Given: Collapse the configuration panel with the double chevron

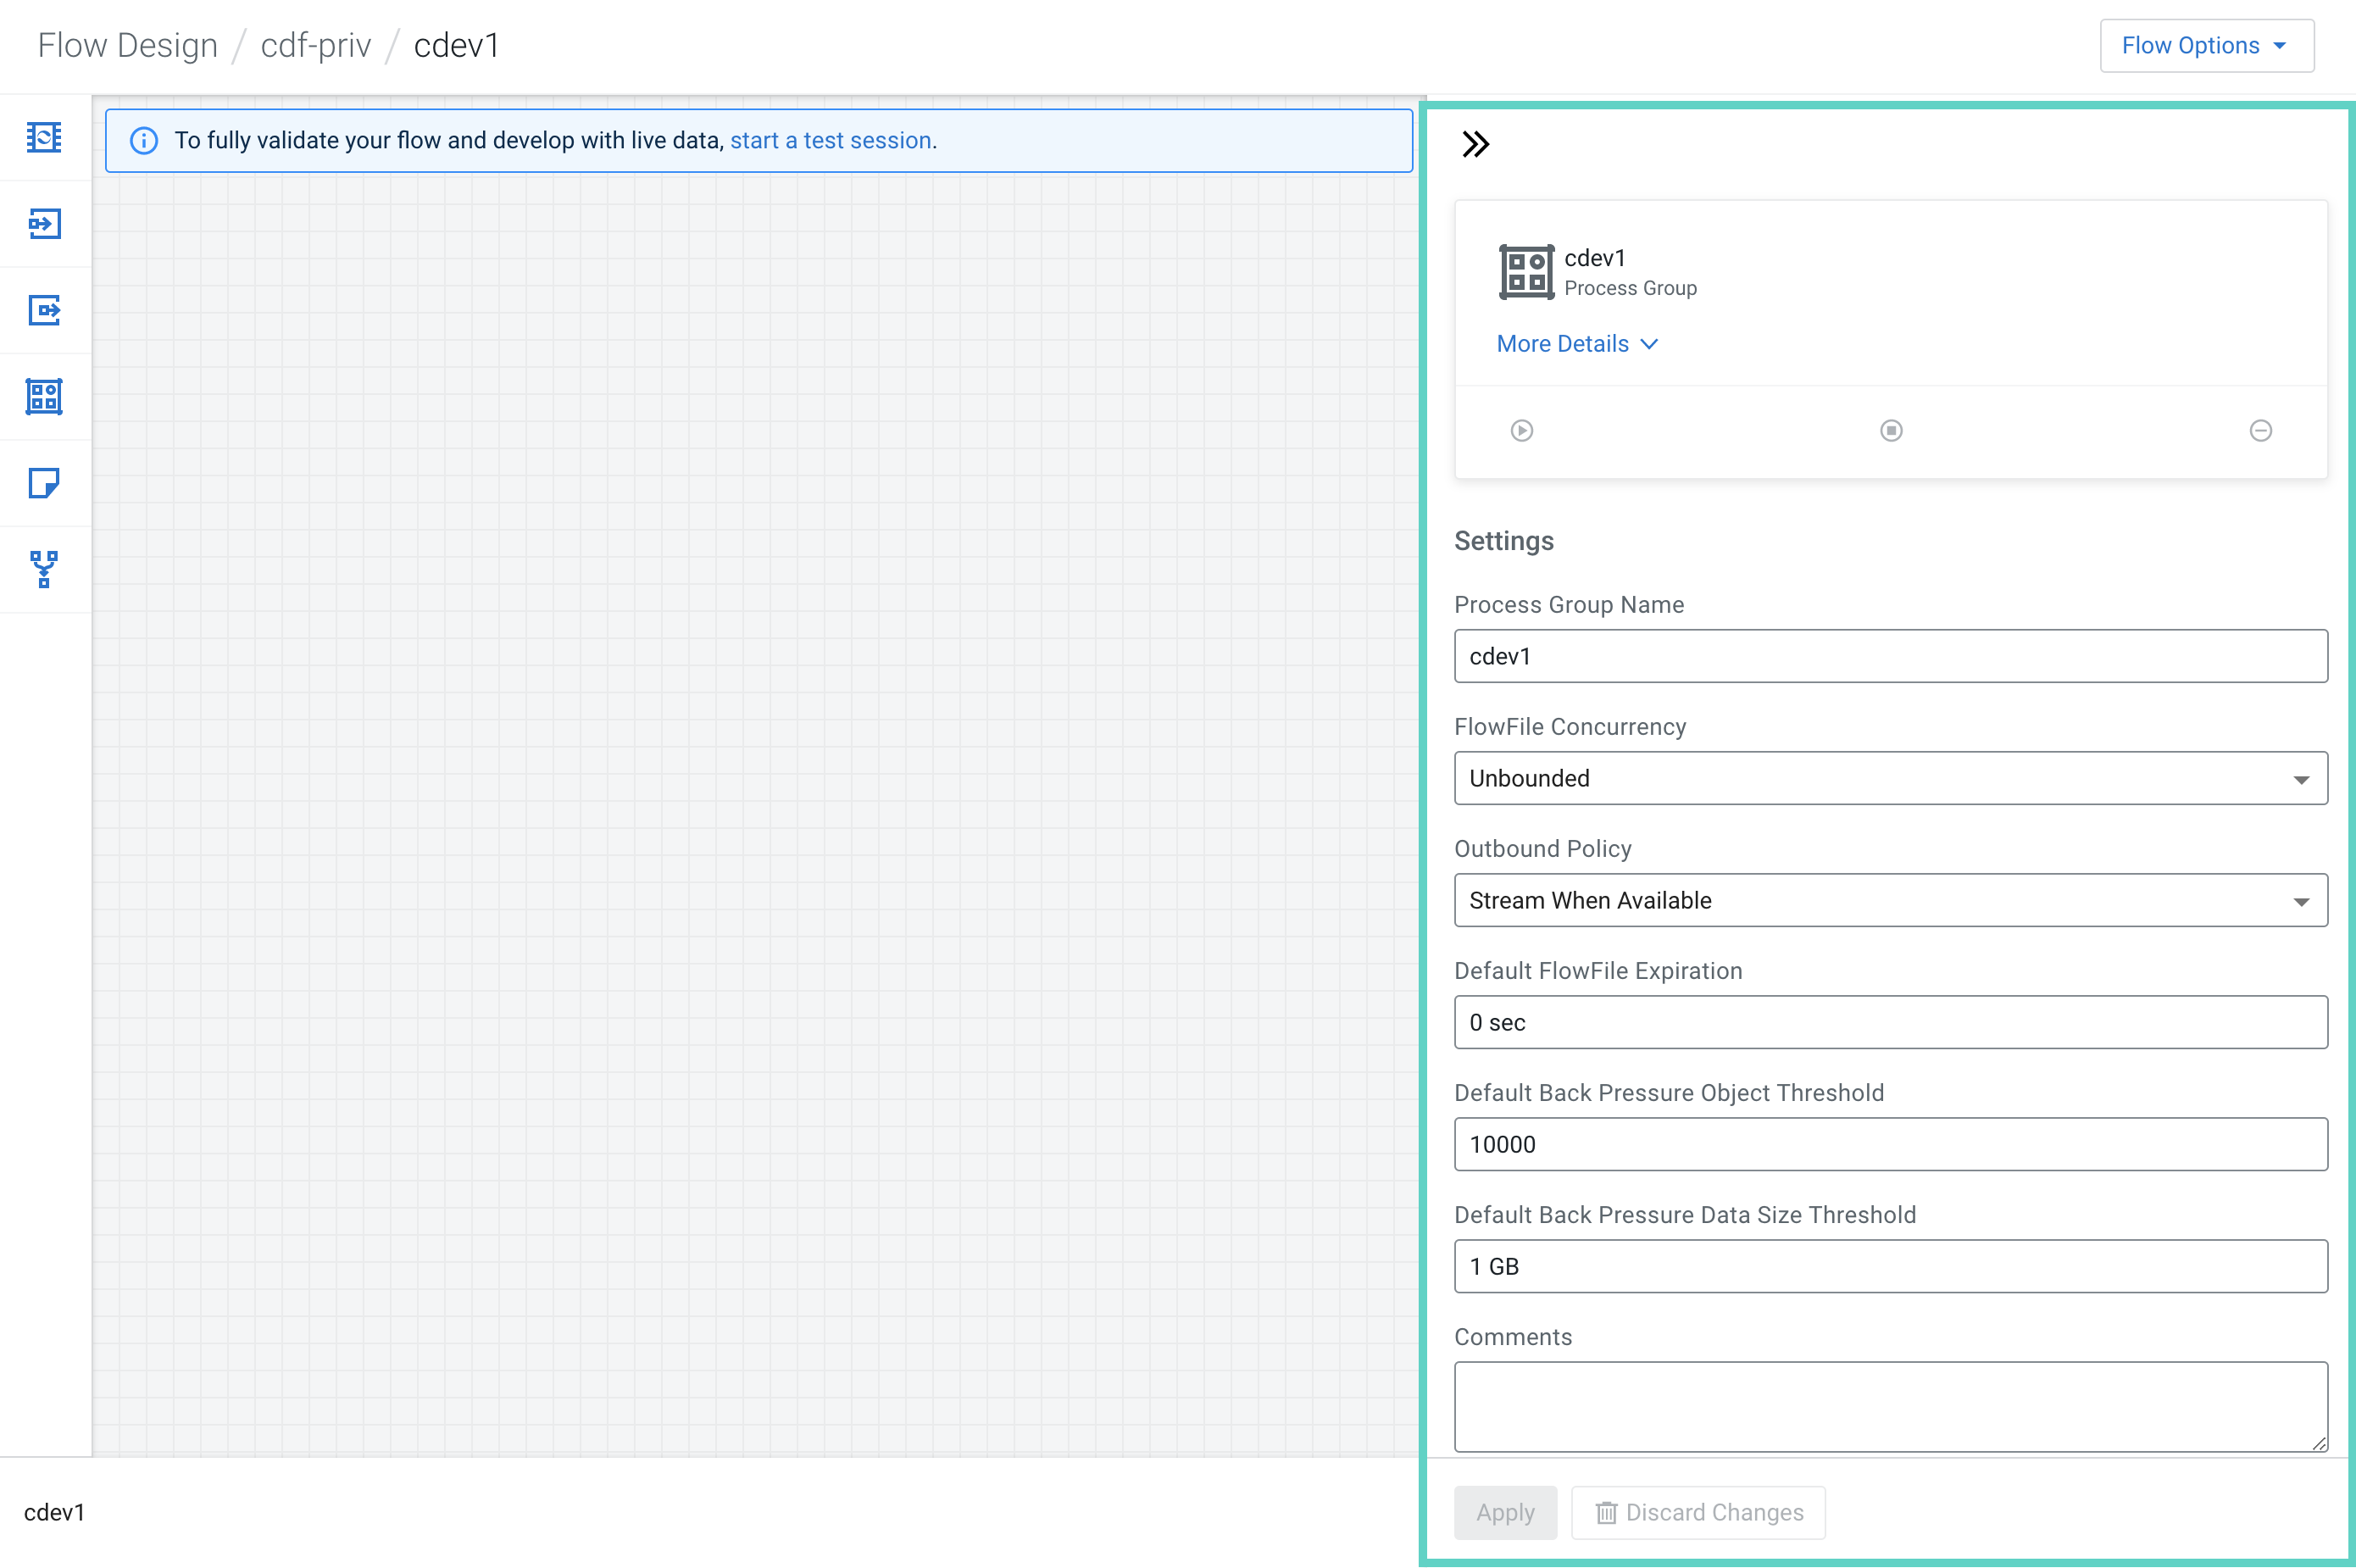Looking at the screenshot, I should coord(1475,144).
